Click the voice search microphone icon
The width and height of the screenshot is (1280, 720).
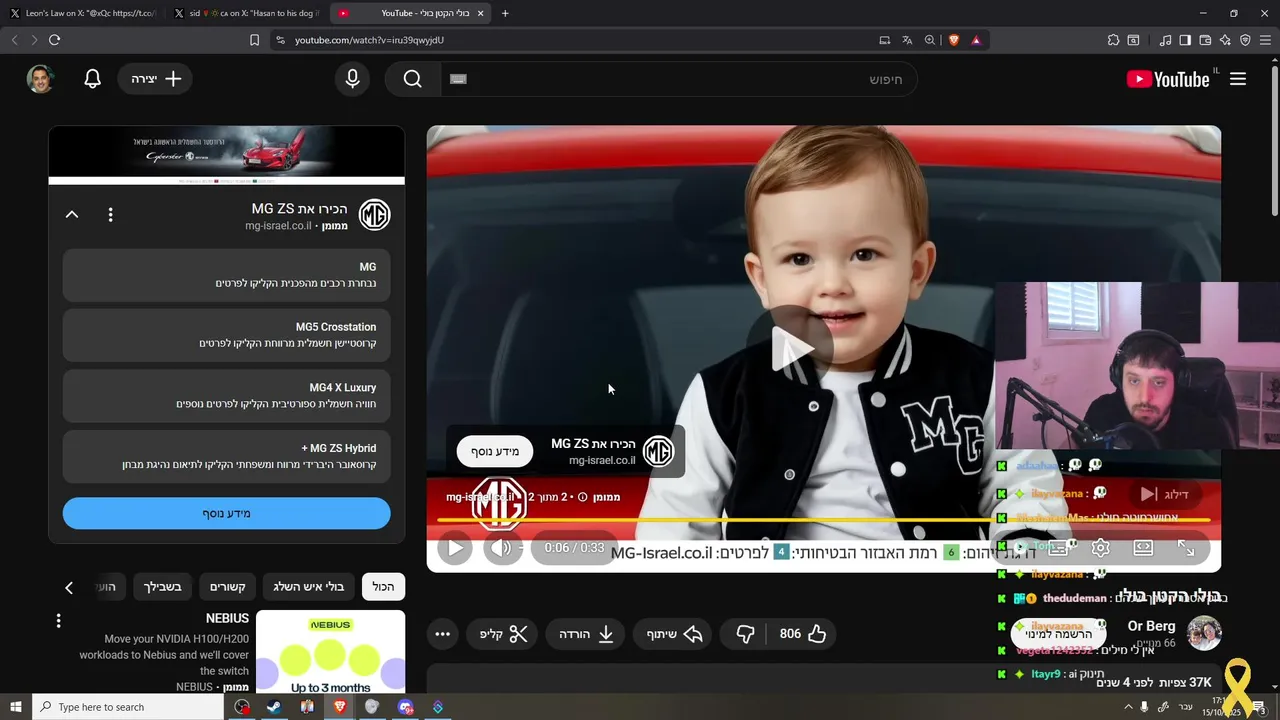click(352, 79)
